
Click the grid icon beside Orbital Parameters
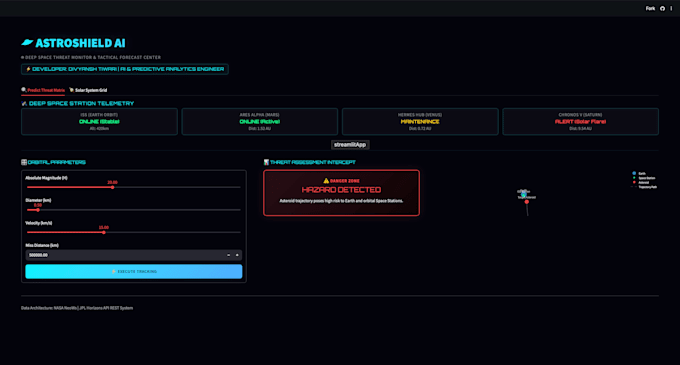(24, 162)
